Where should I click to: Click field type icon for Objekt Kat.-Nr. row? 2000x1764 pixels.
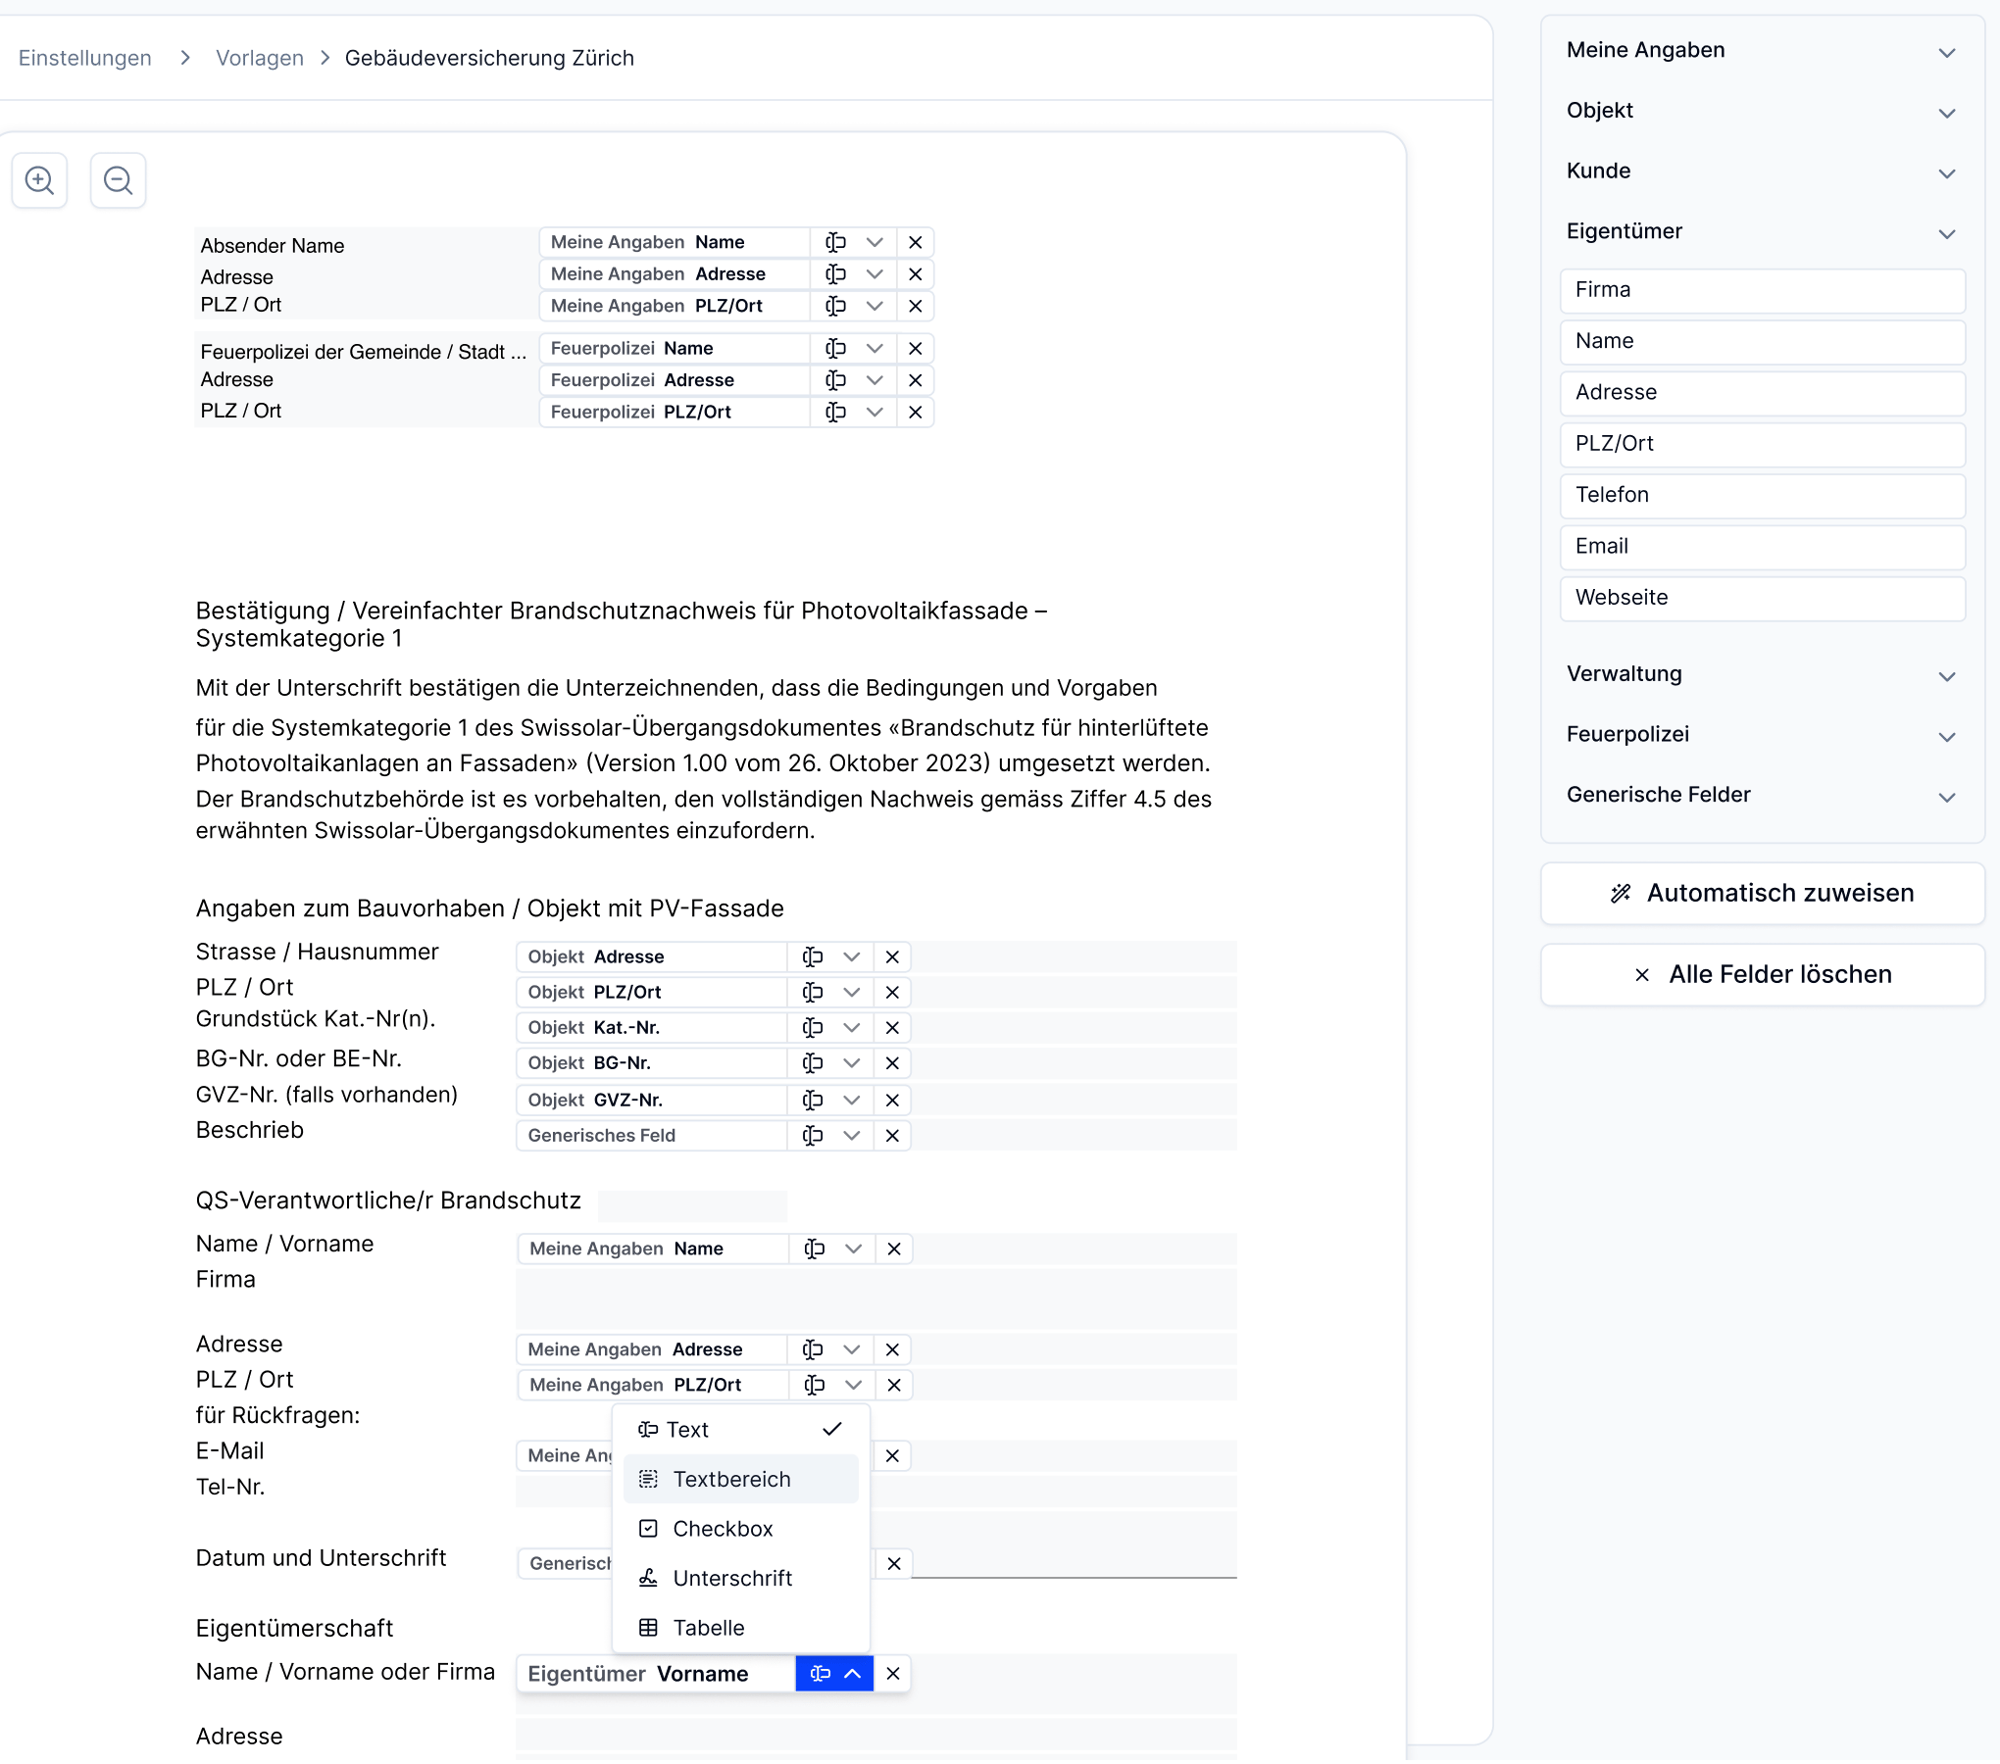point(812,1028)
